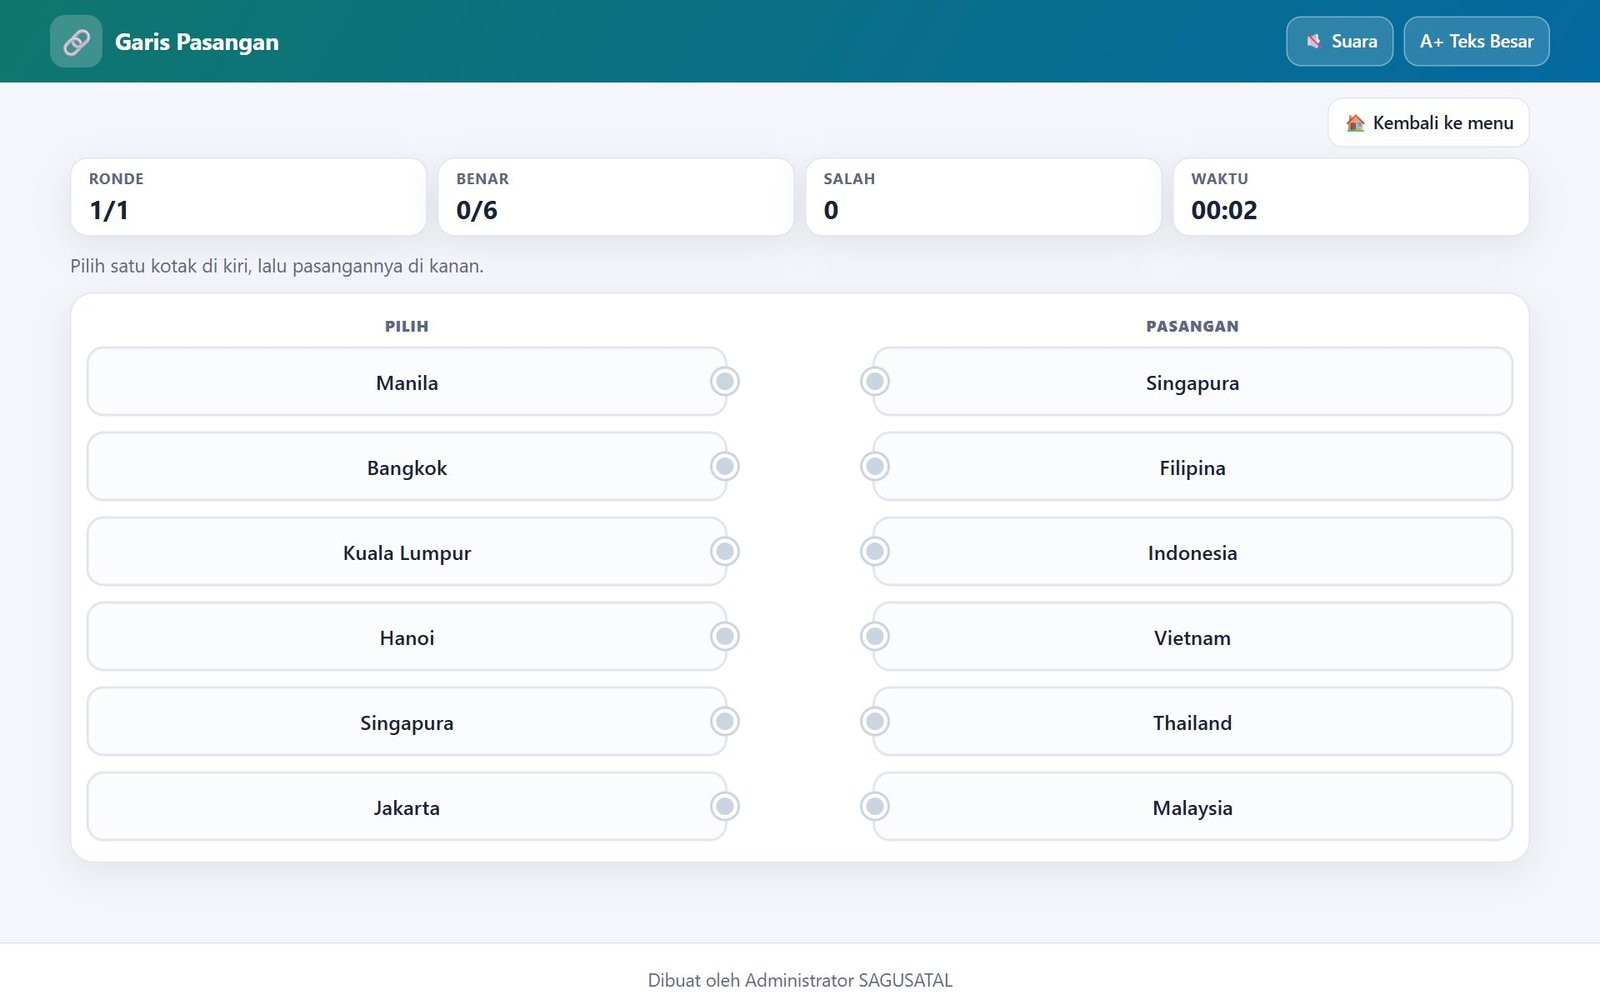Click the connector dot beside Indonesia

pos(875,551)
